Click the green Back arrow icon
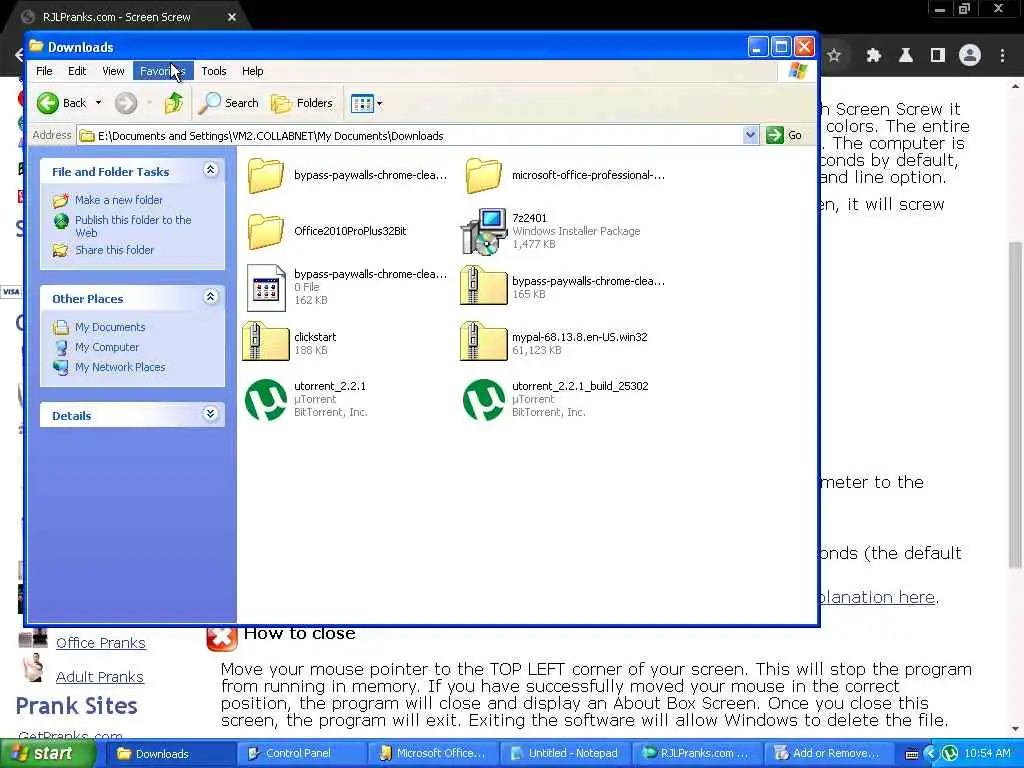This screenshot has height=768, width=1024. coord(48,103)
